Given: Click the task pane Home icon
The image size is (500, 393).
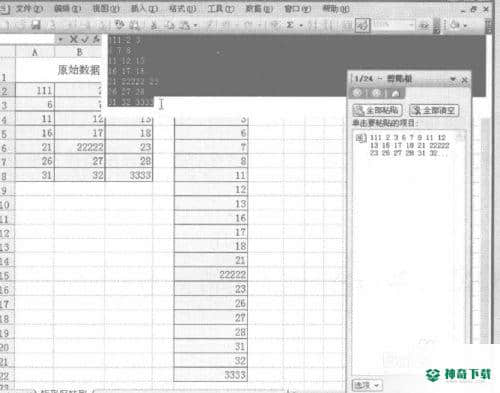Looking at the screenshot, I should [x=396, y=93].
